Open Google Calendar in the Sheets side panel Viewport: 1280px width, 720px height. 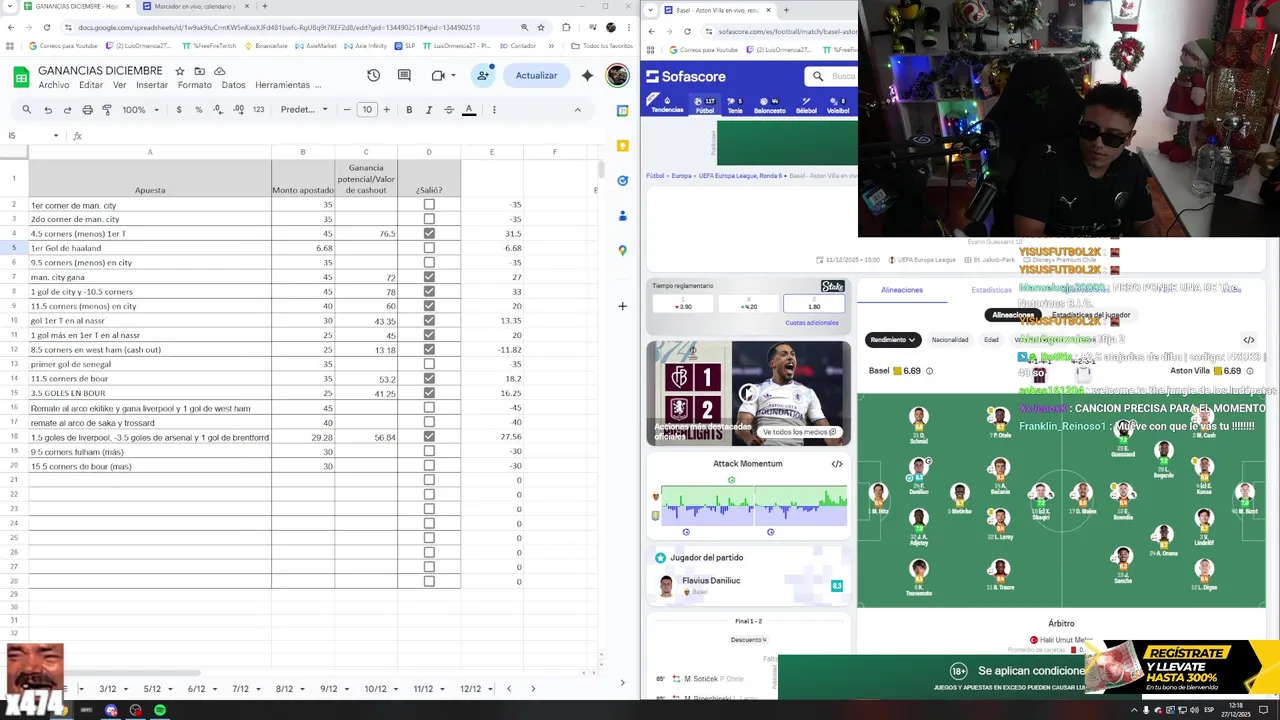pos(622,110)
